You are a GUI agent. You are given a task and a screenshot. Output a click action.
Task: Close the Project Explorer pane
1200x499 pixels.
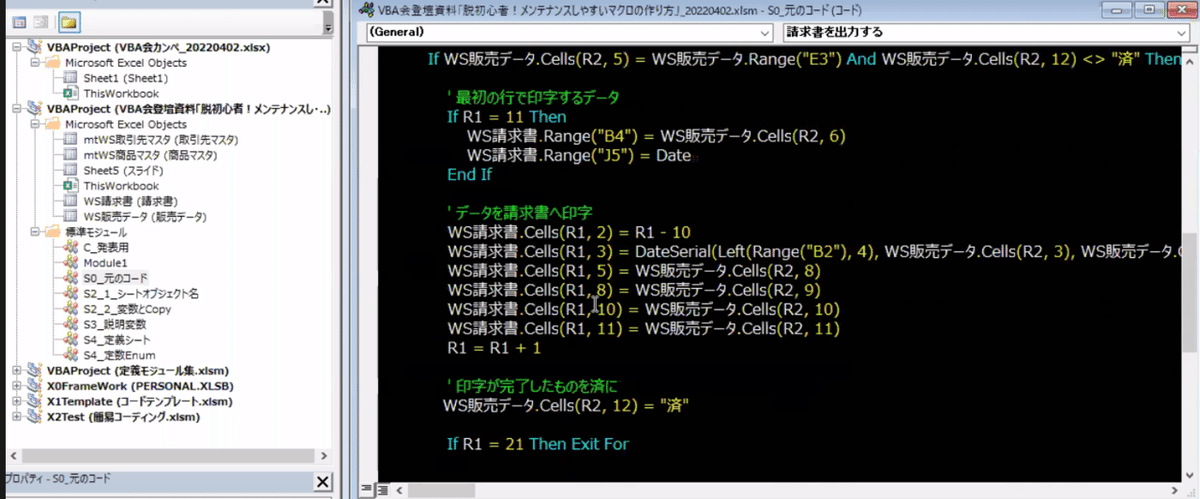[324, 1]
